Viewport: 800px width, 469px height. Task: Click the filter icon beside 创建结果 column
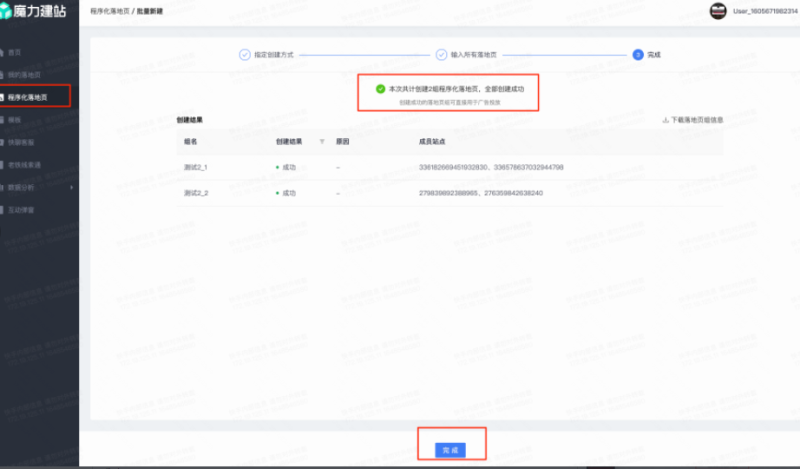pyautogui.click(x=322, y=142)
